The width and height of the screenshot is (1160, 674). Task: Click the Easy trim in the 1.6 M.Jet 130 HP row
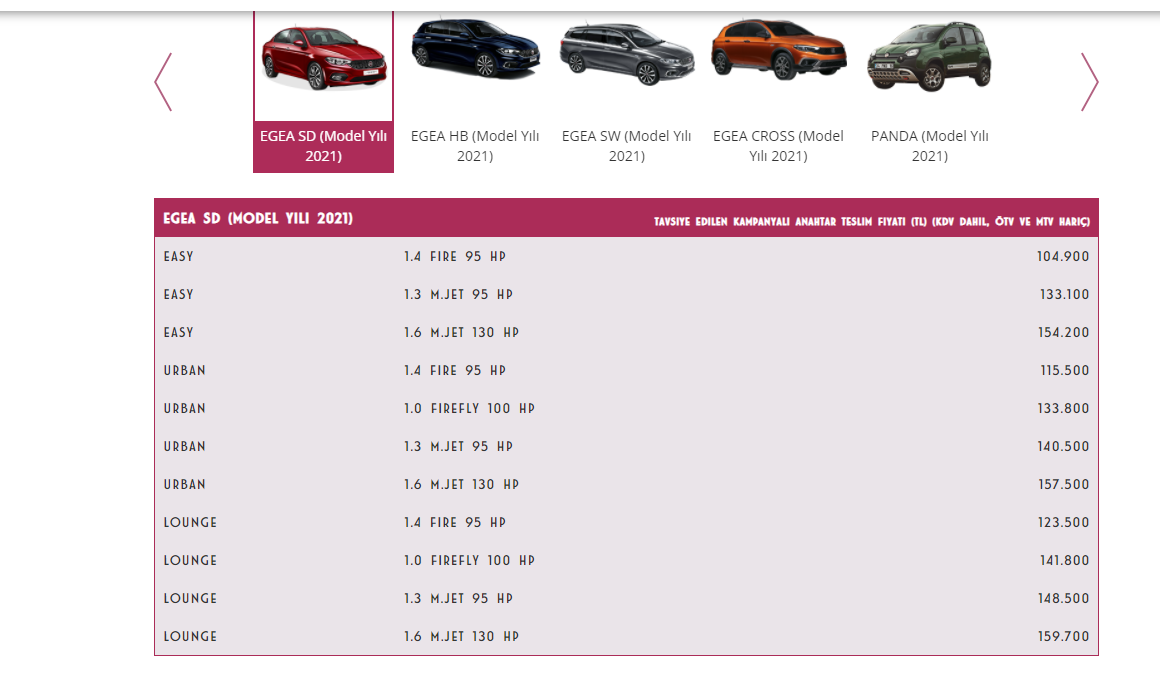tap(178, 333)
